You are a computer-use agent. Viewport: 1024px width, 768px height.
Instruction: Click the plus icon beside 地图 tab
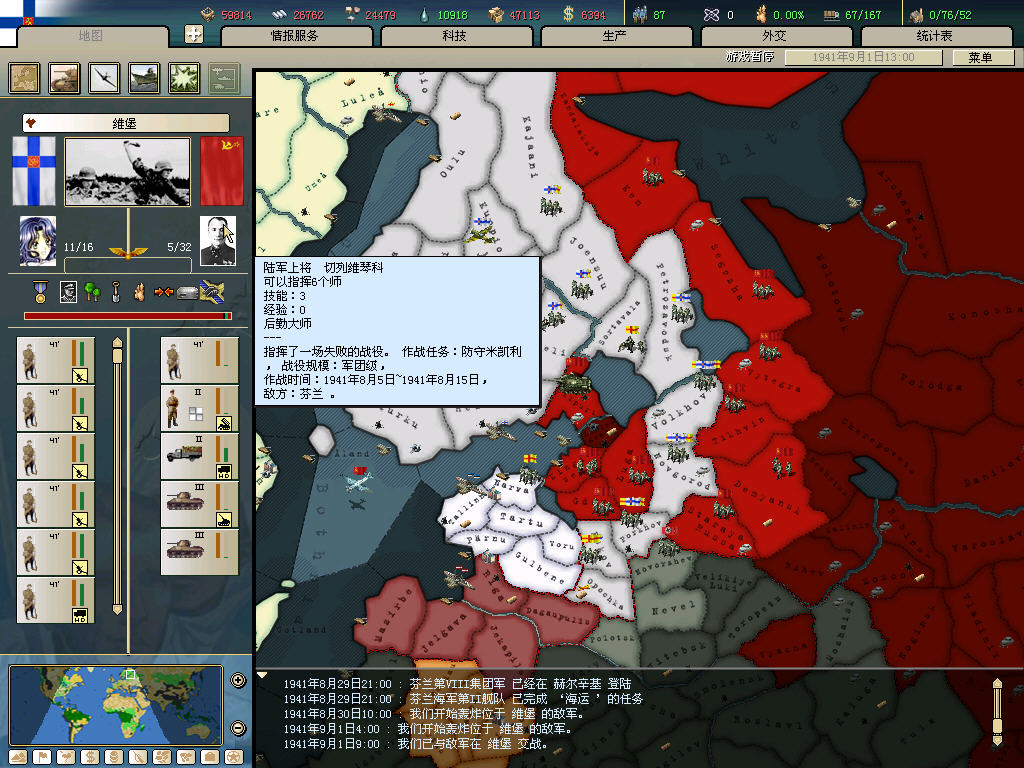click(194, 35)
